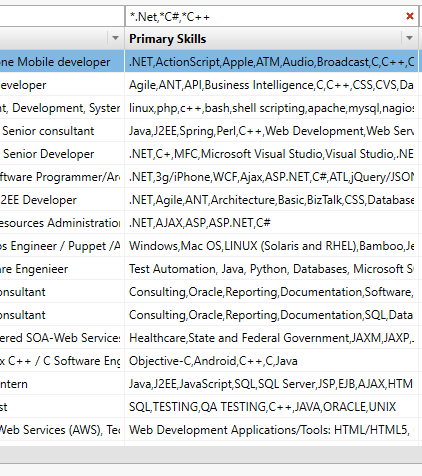
Task: Select the Agile,ANT,API,Business Intelligence cell
Action: click(x=271, y=85)
